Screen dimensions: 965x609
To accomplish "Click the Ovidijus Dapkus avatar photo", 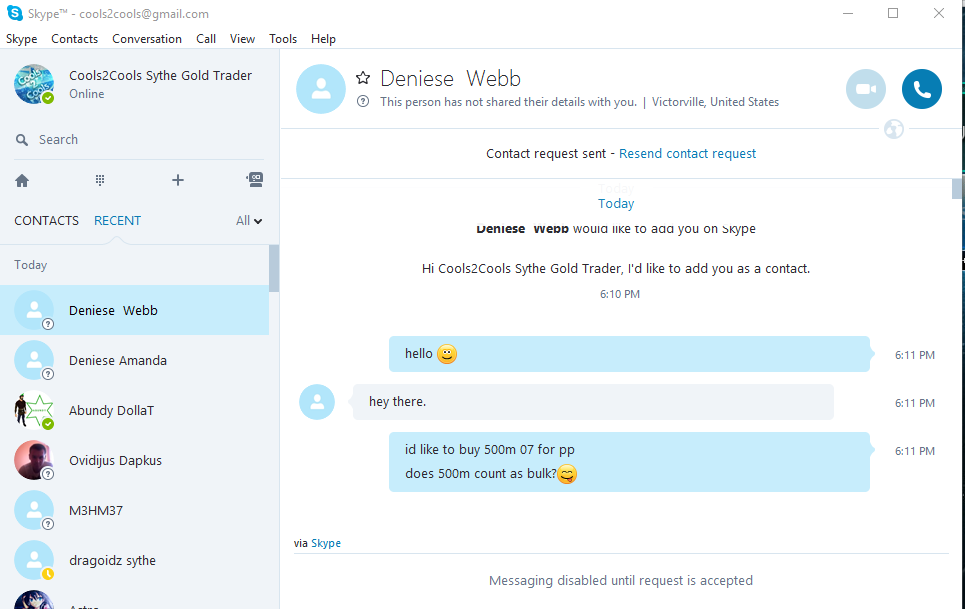I will tap(34, 460).
